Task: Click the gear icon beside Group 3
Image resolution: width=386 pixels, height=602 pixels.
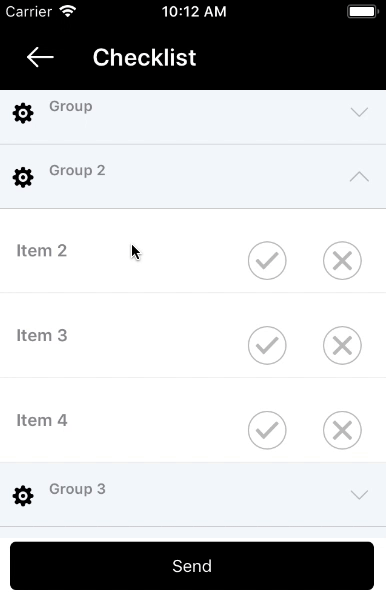Action: (23, 496)
